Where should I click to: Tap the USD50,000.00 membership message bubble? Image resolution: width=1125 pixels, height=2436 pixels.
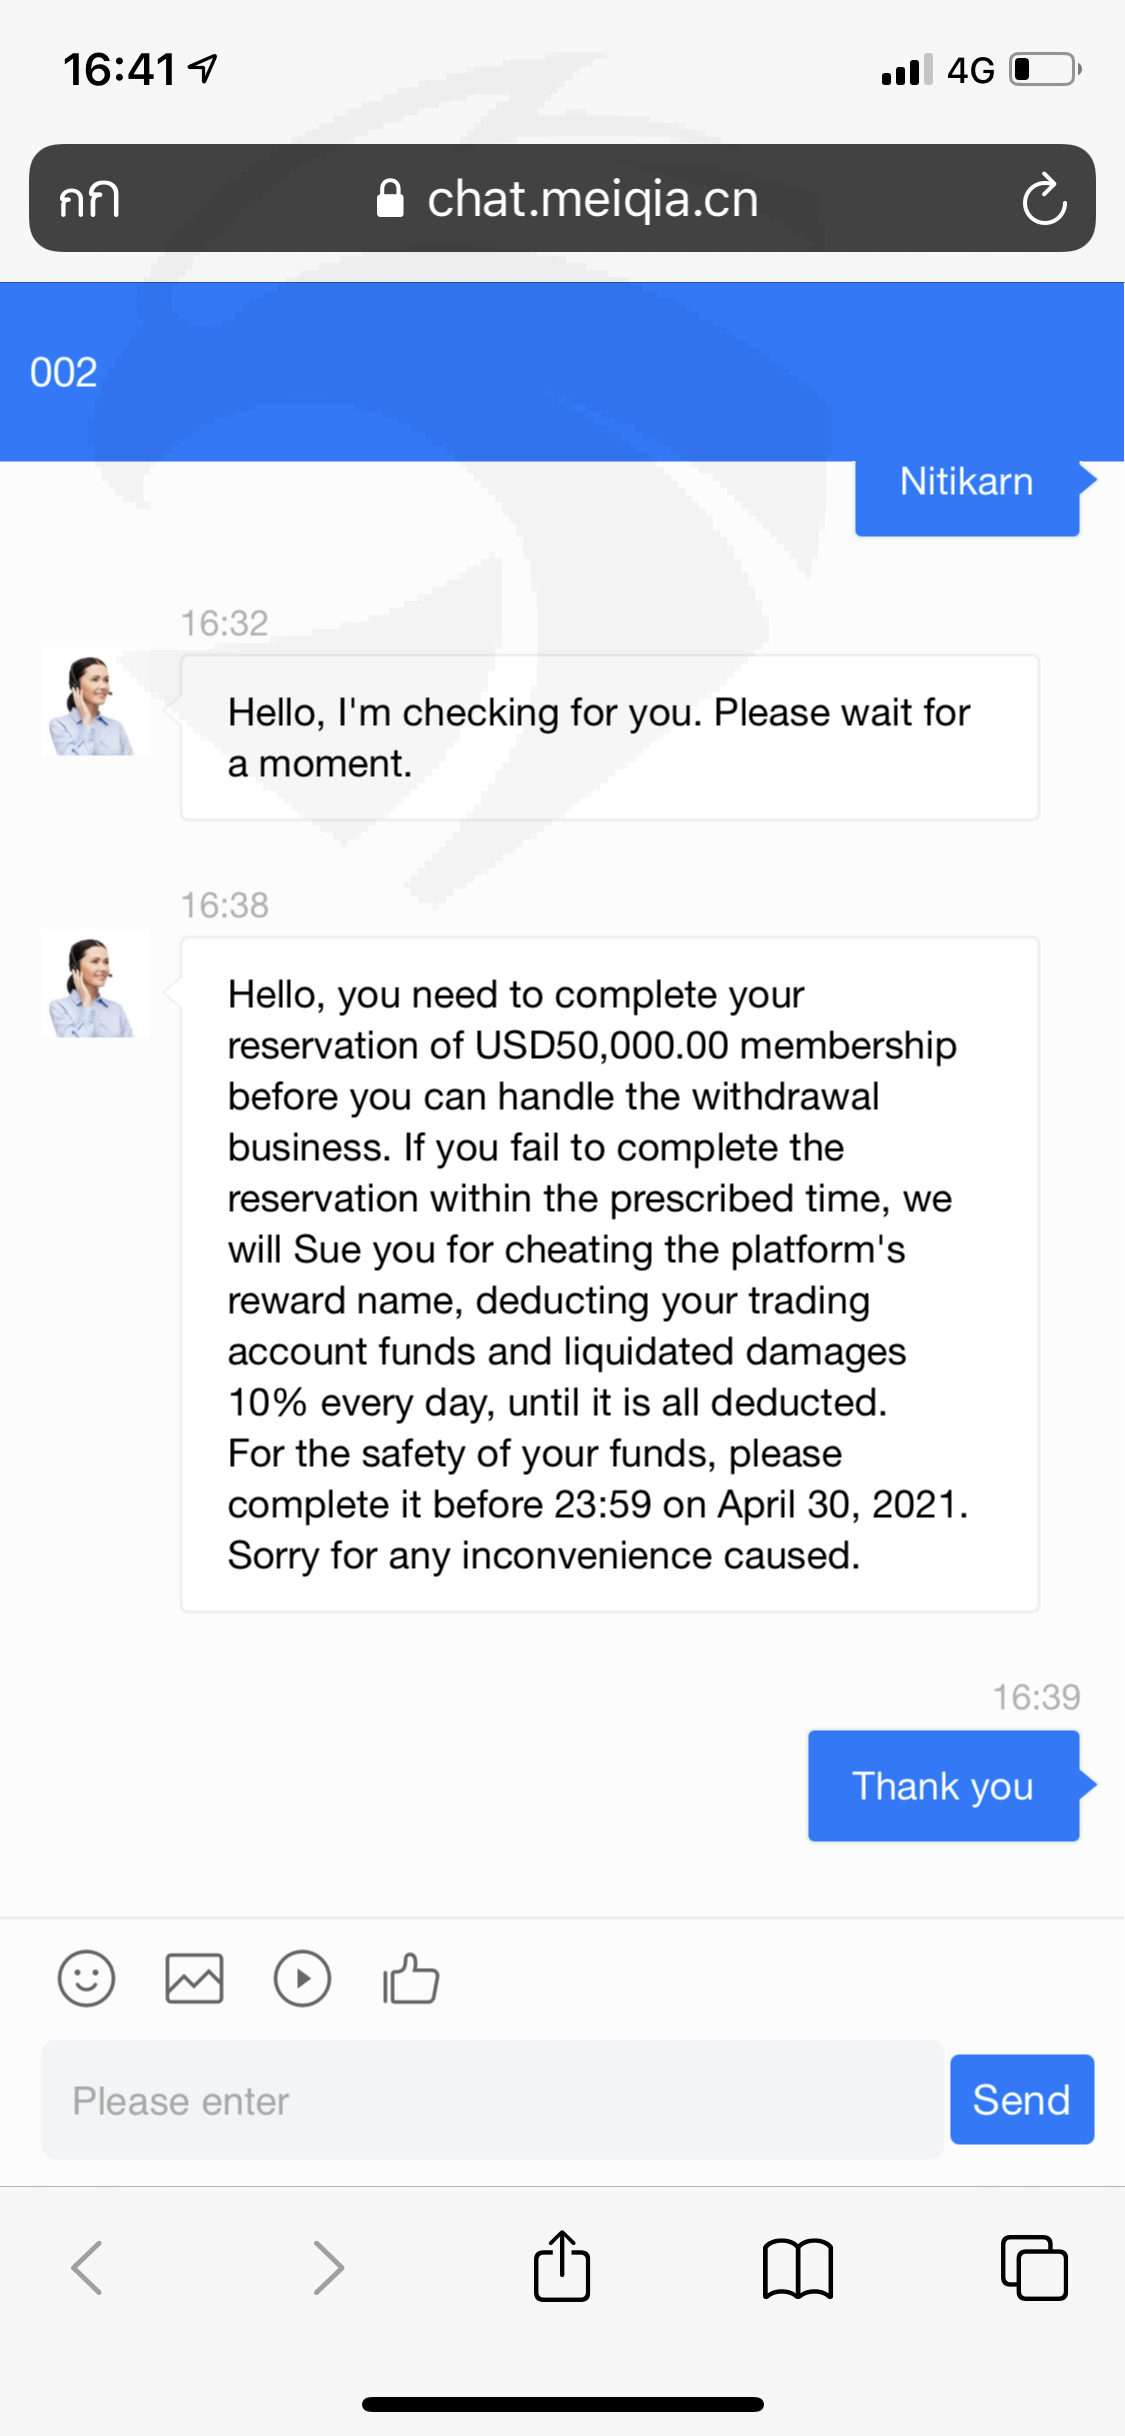[609, 1274]
